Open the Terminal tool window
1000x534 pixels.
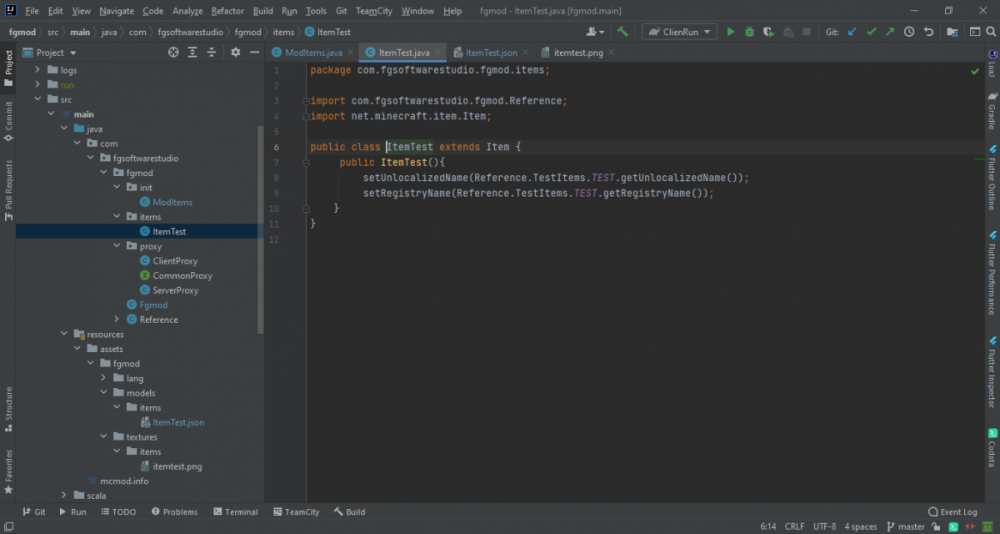[235, 512]
